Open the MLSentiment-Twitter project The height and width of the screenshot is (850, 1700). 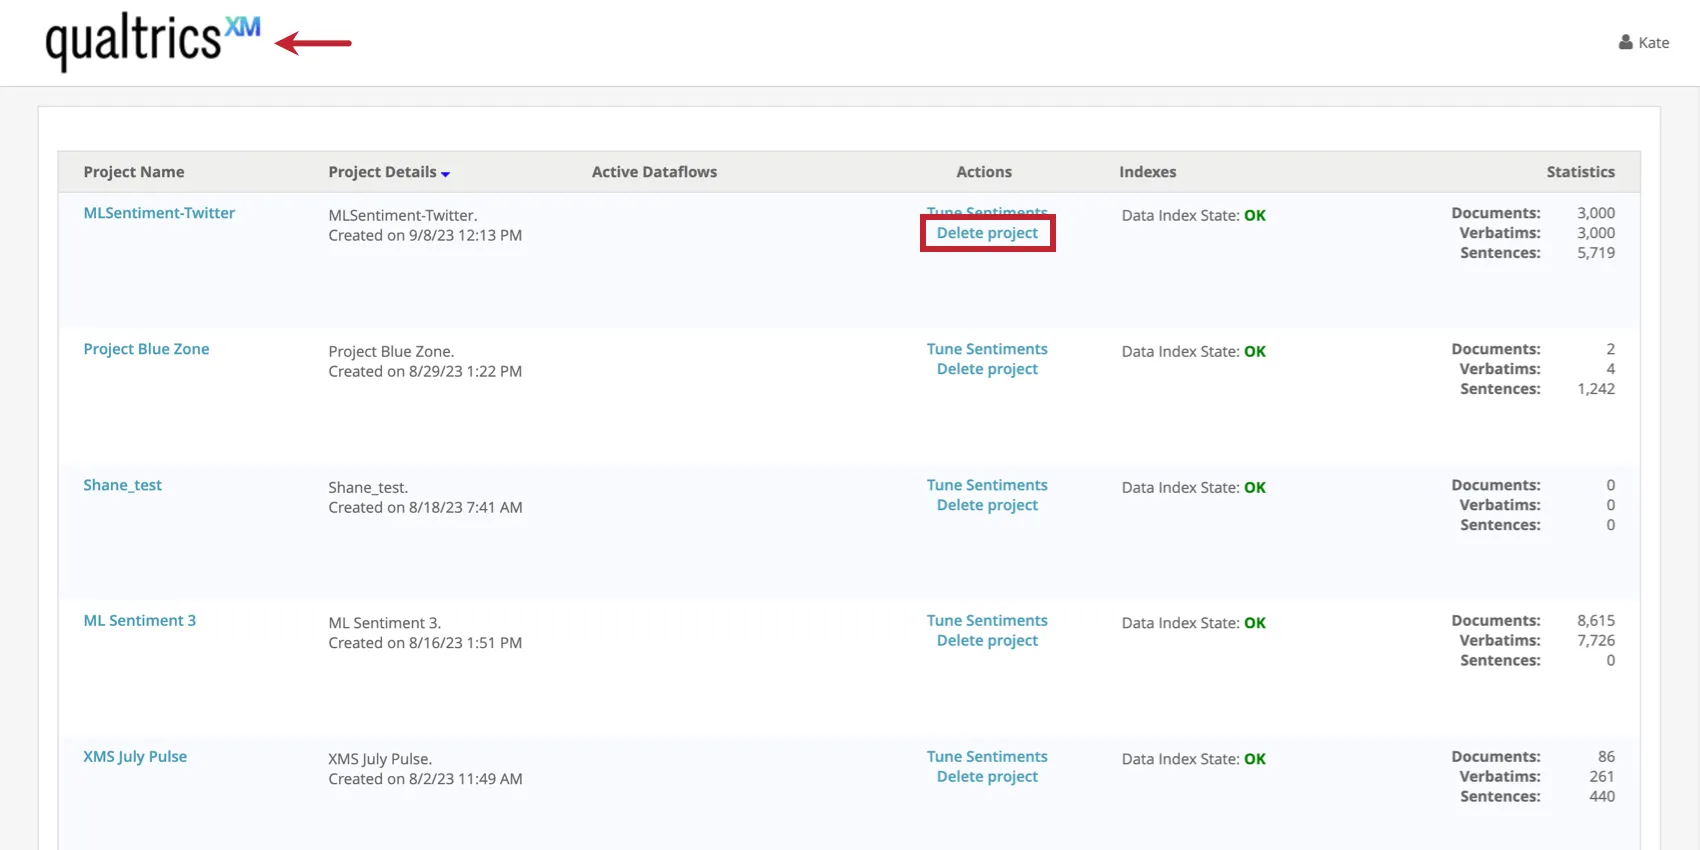coord(159,213)
